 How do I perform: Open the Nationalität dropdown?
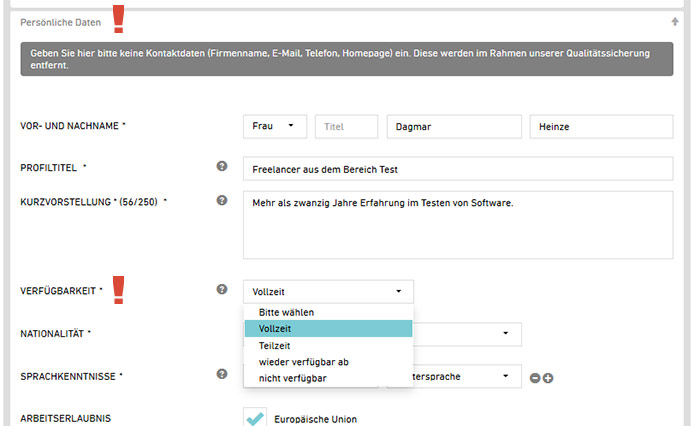[466, 333]
